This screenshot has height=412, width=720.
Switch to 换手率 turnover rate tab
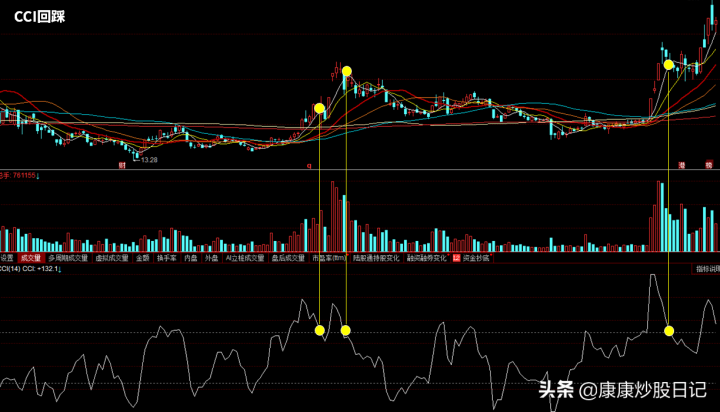coord(165,257)
